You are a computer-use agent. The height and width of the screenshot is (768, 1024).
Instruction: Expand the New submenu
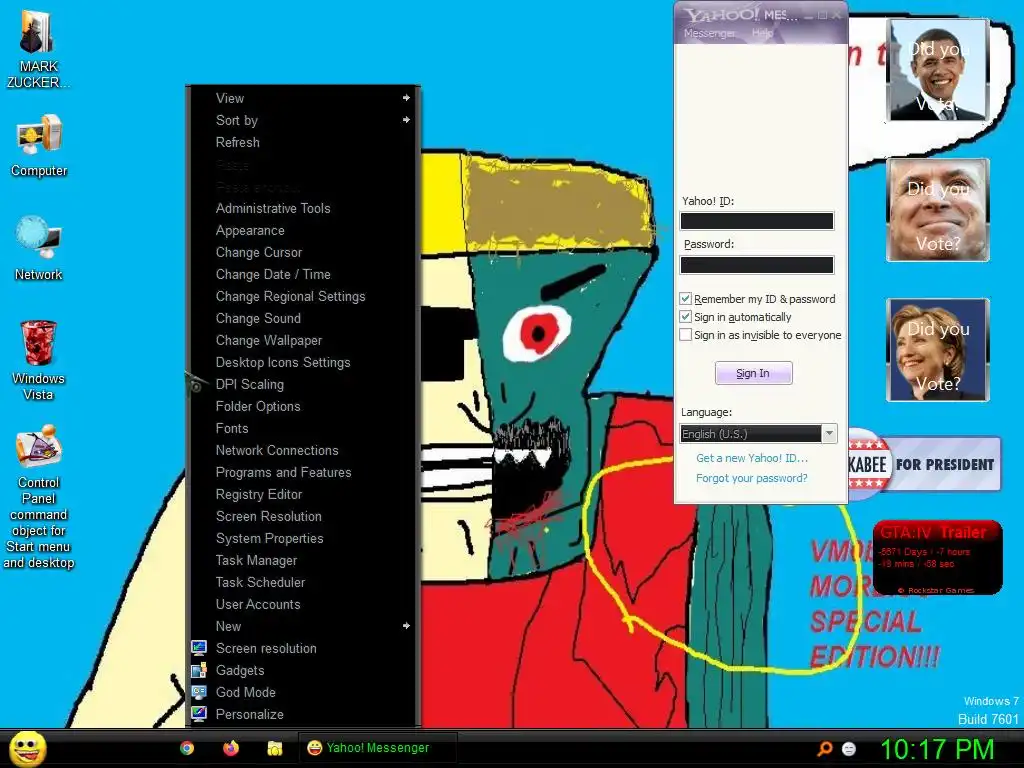click(x=304, y=626)
